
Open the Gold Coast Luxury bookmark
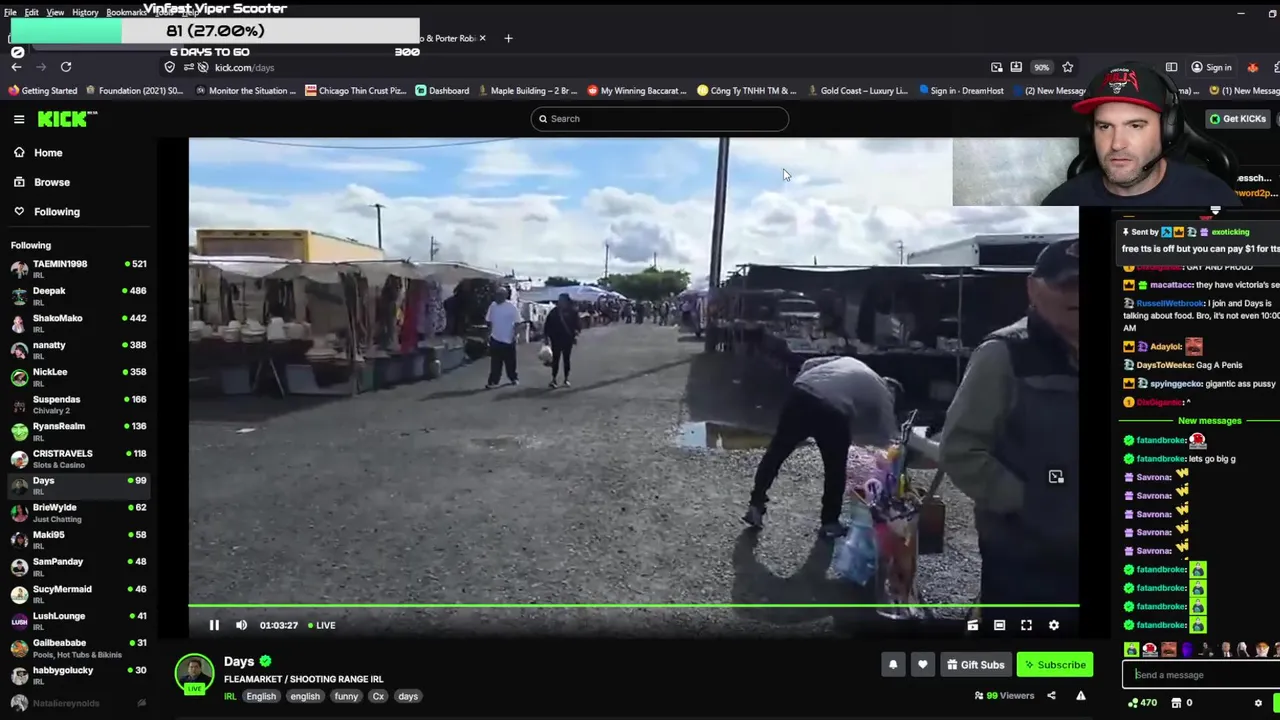pyautogui.click(x=856, y=91)
